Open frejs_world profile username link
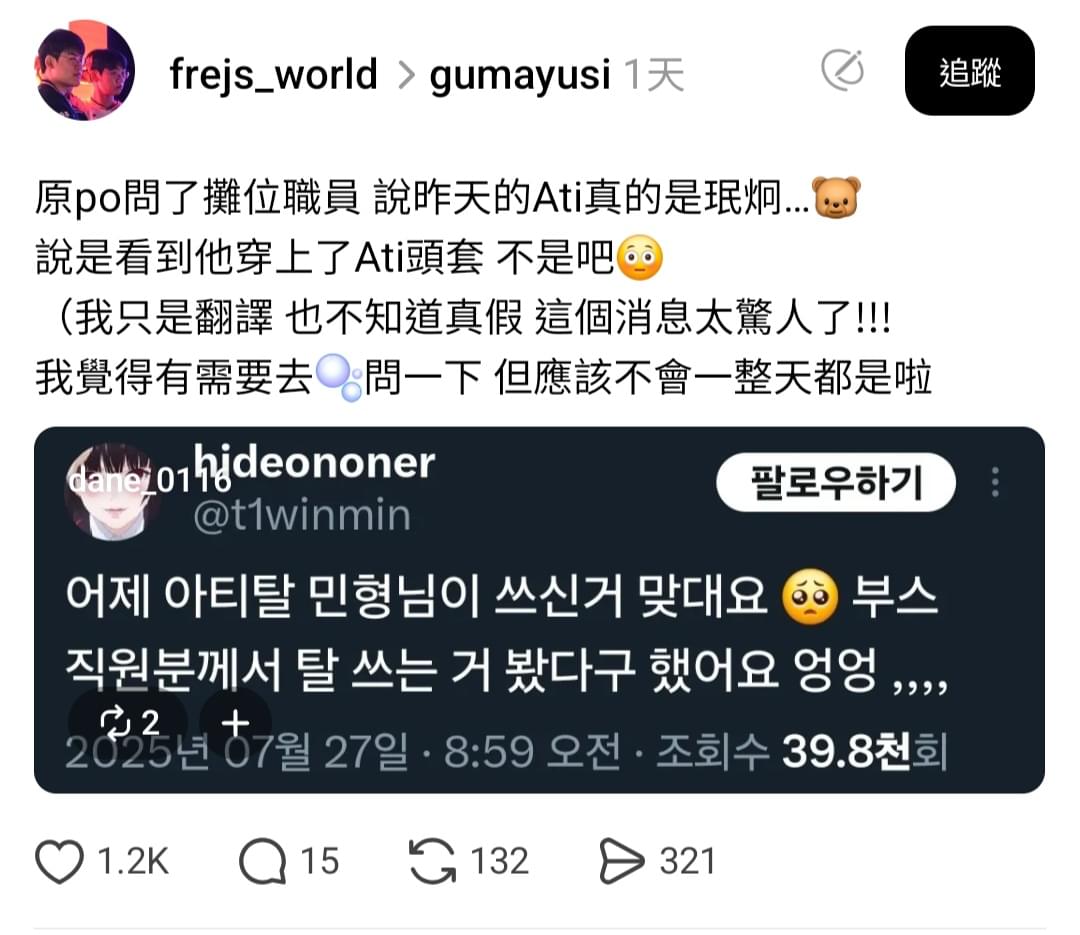The width and height of the screenshot is (1080, 935). pyautogui.click(x=273, y=74)
